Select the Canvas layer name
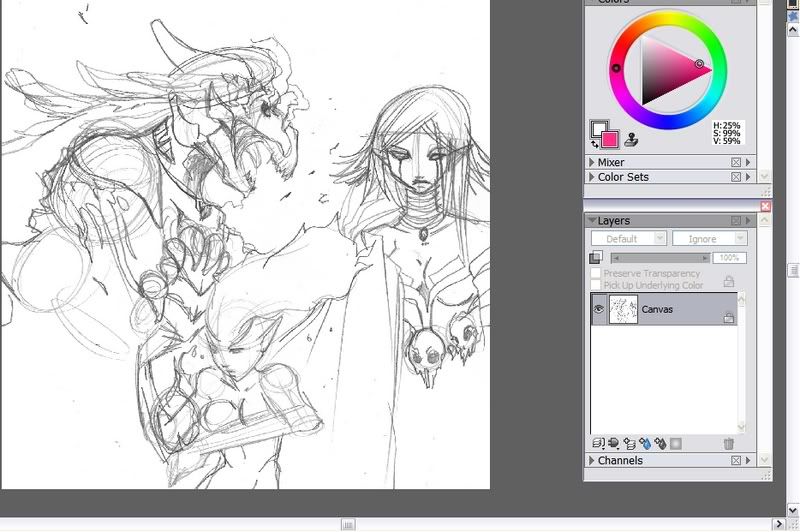This screenshot has width=800, height=532. click(657, 309)
